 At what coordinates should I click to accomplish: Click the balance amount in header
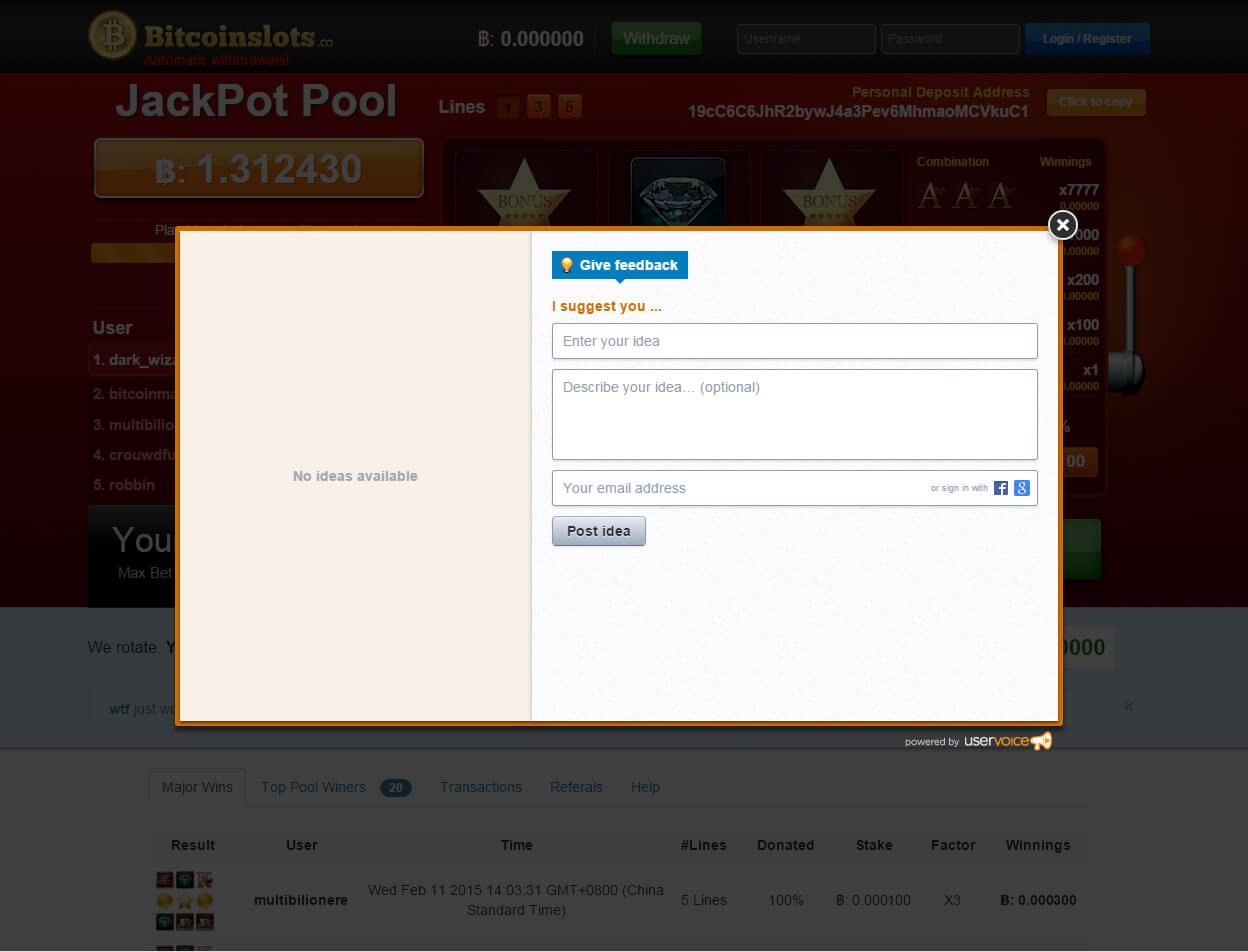[x=531, y=39]
